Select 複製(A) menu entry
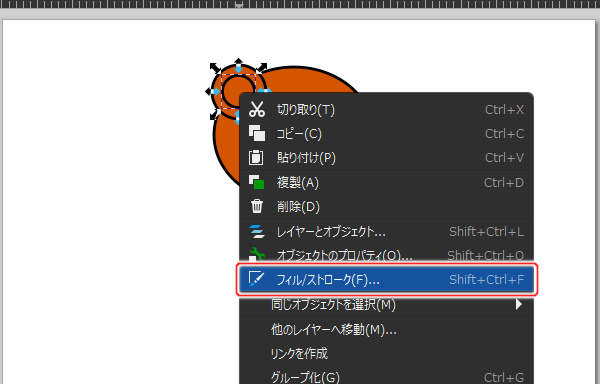 click(x=386, y=182)
